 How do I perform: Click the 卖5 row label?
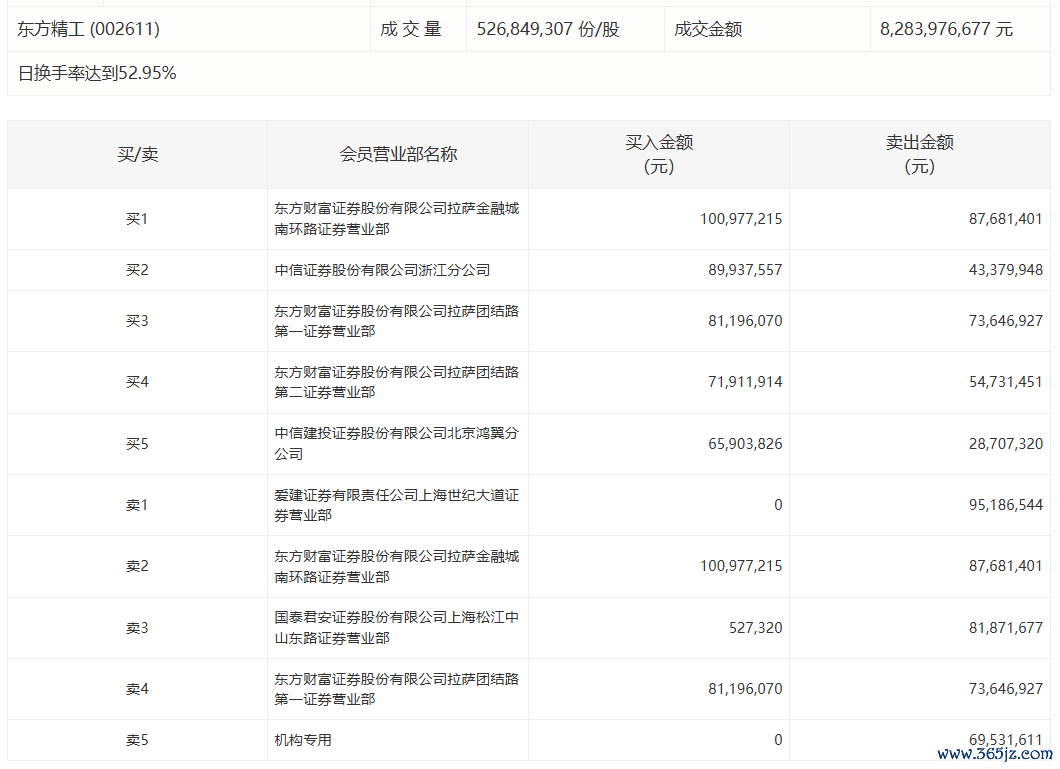coord(137,741)
